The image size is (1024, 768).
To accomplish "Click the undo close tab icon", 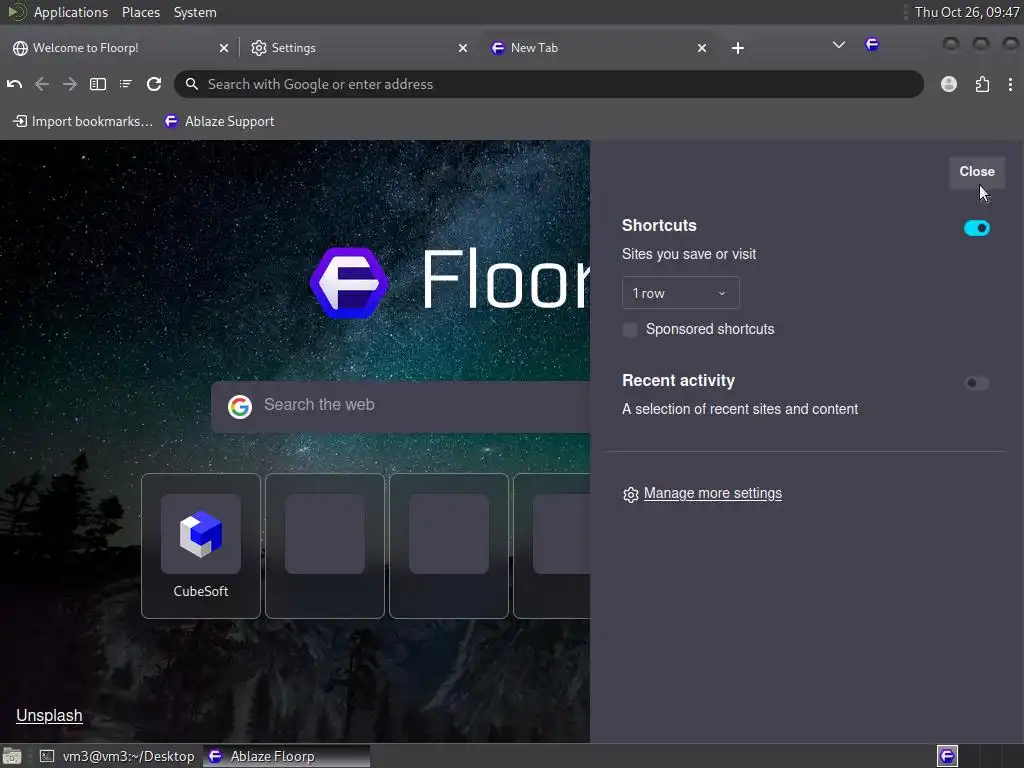I will [14, 84].
